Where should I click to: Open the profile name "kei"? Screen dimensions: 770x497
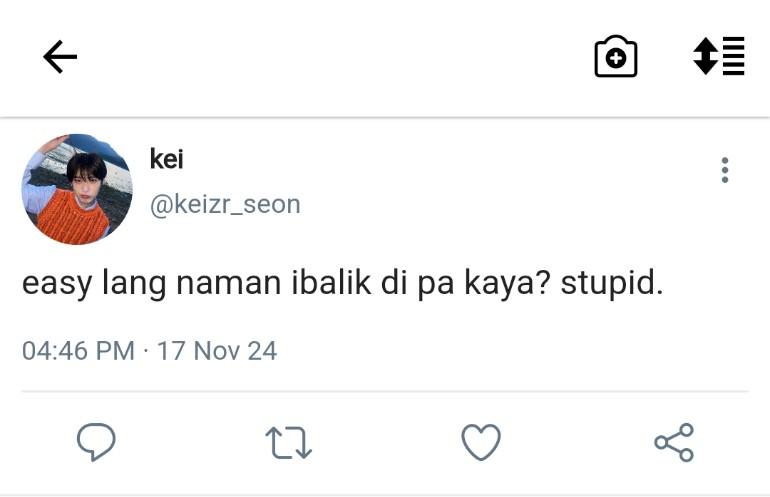(166, 159)
